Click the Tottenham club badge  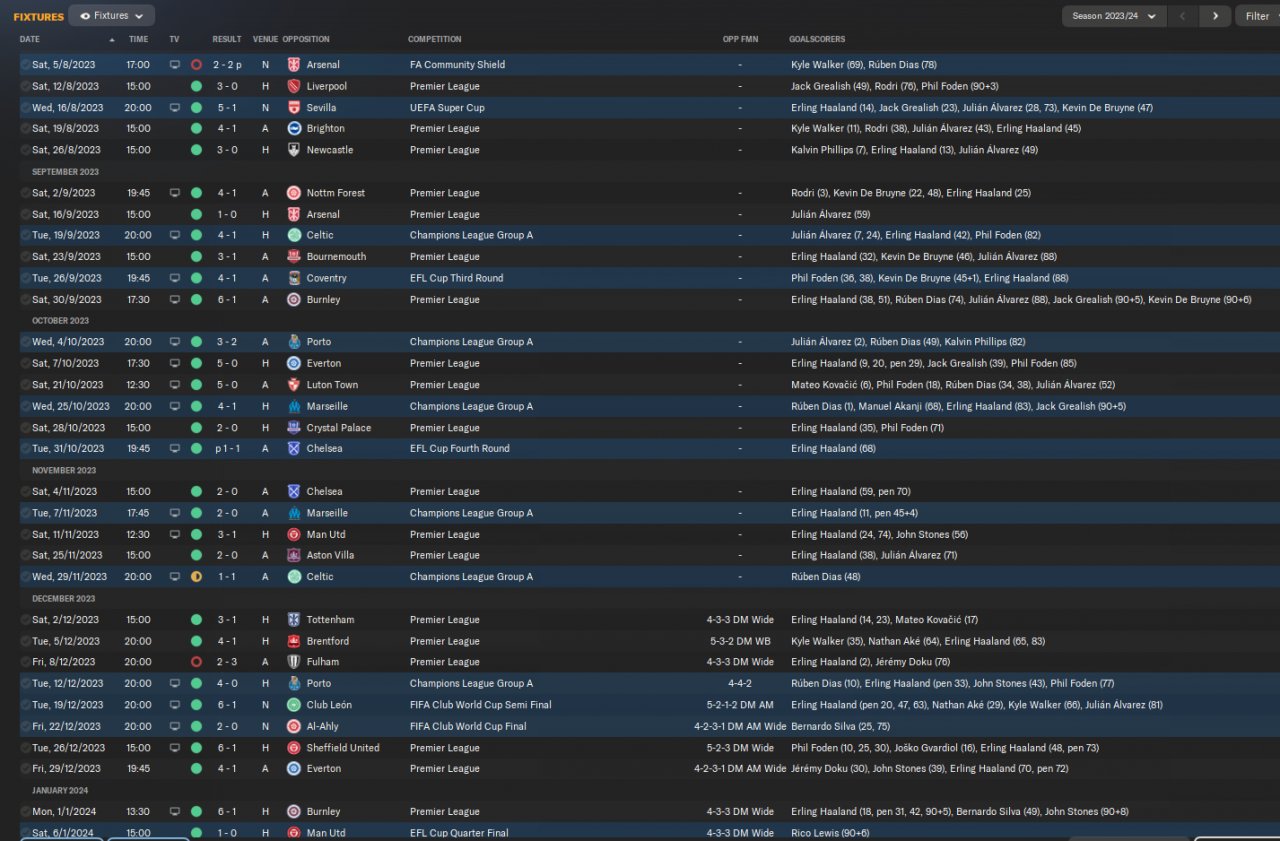point(294,620)
